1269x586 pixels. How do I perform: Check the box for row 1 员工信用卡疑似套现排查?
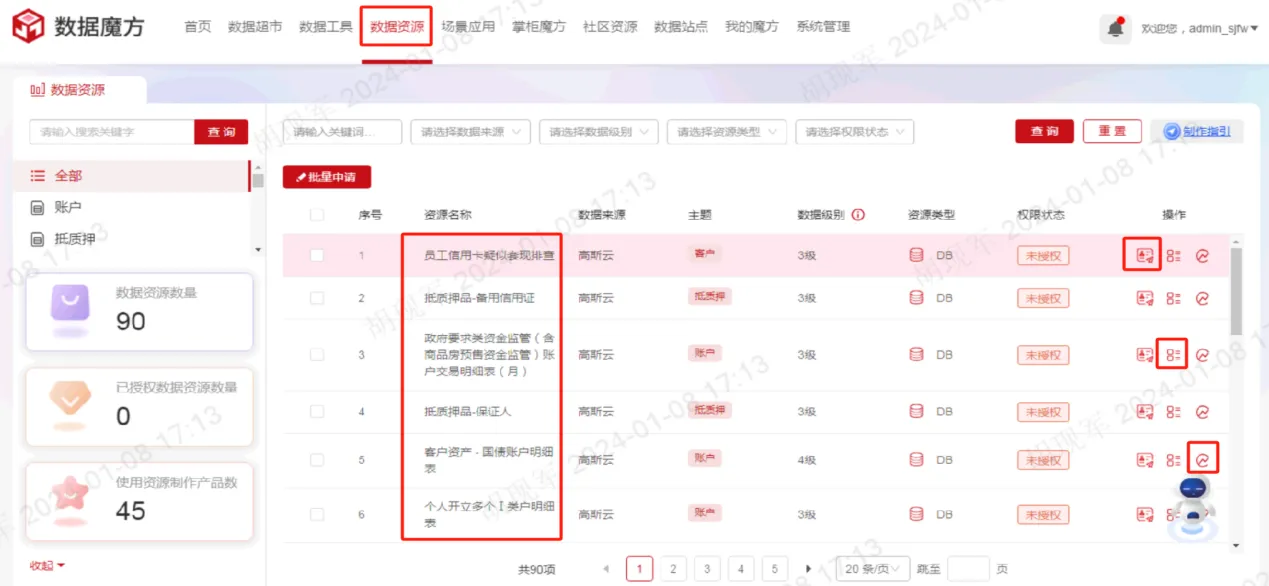(317, 256)
